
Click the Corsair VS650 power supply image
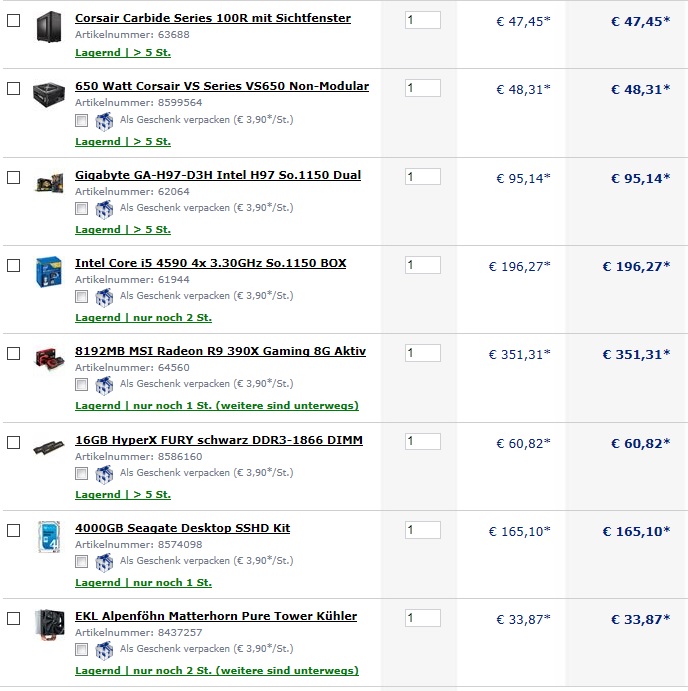point(47,94)
